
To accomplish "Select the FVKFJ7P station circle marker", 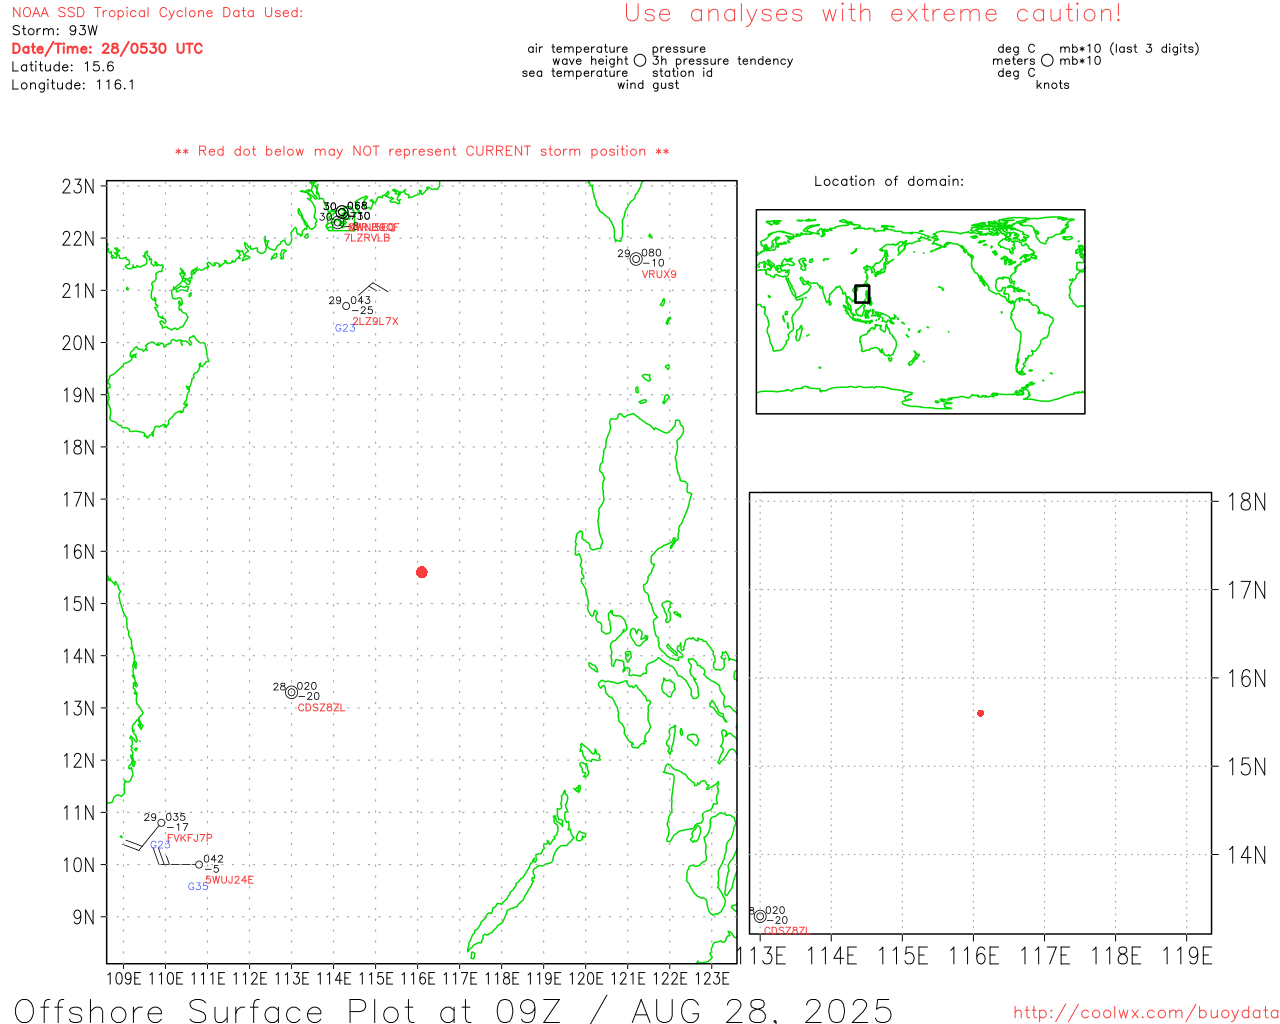I will [x=161, y=823].
